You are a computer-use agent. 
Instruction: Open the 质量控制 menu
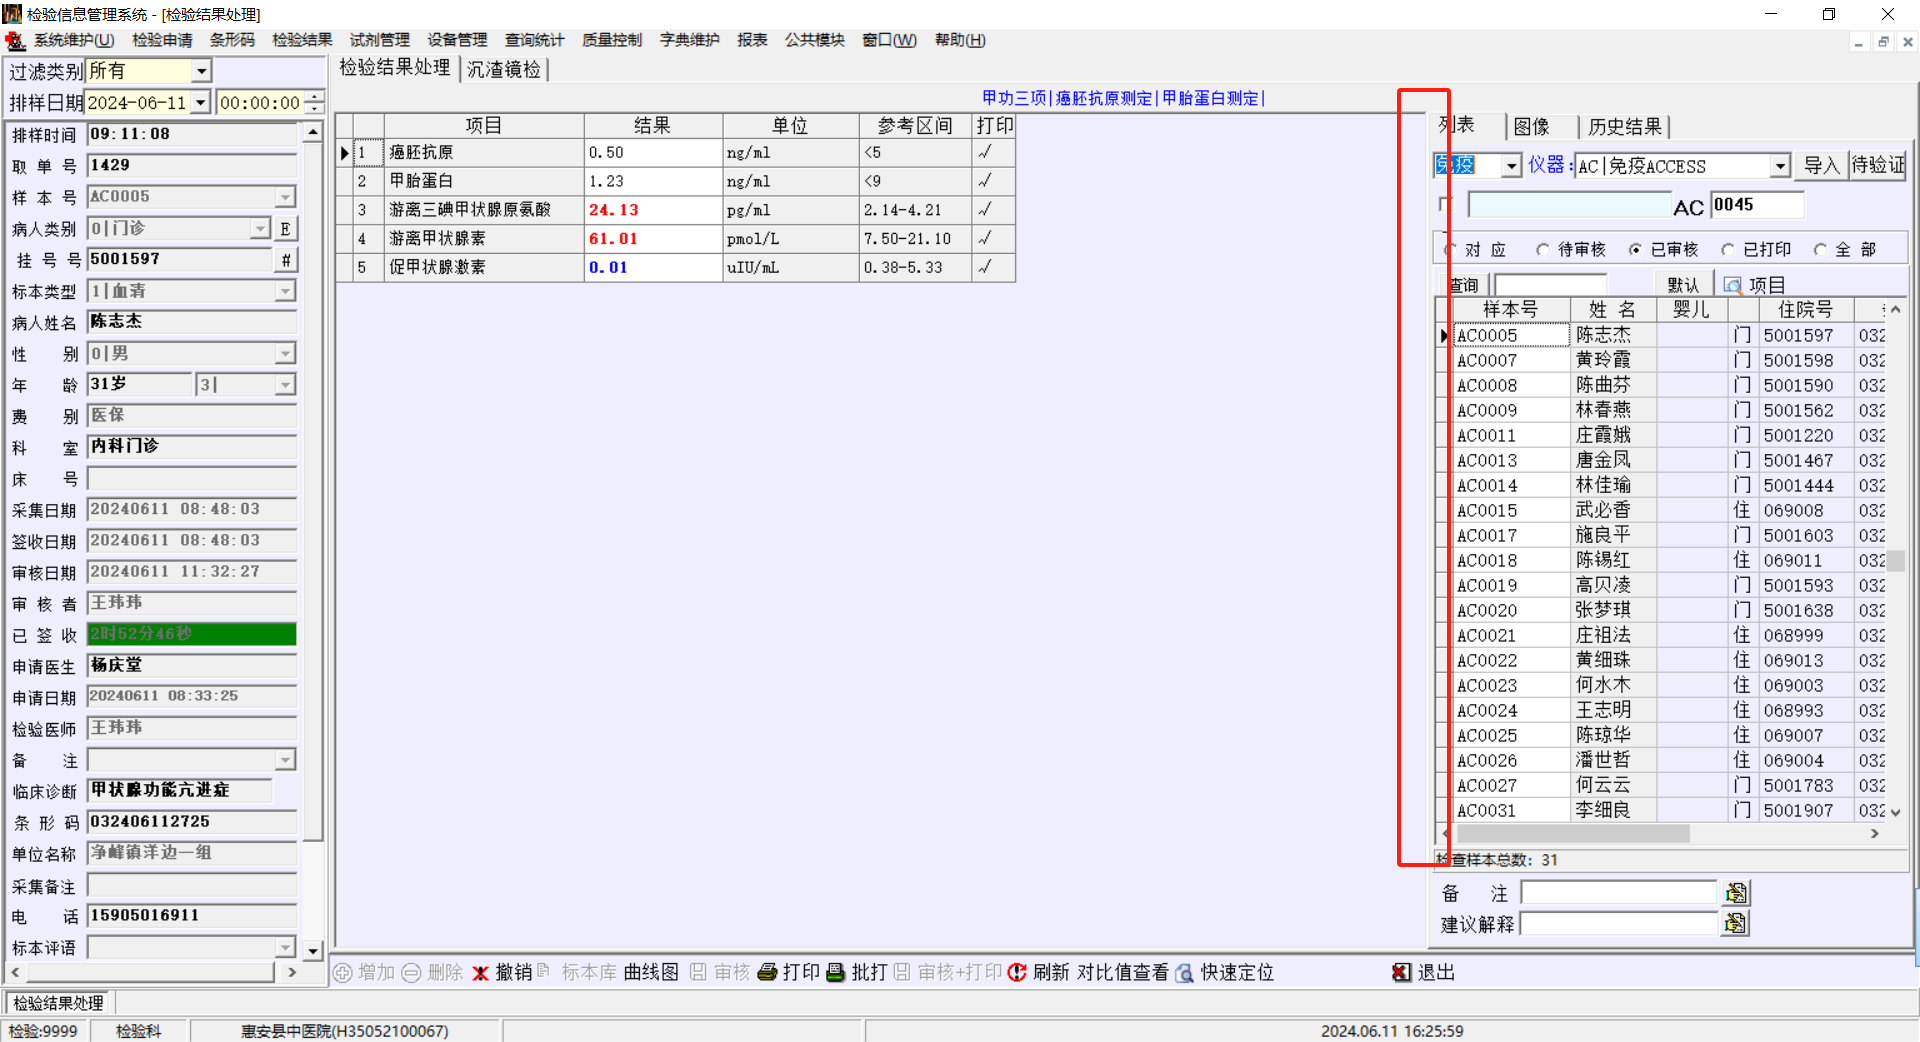[612, 40]
